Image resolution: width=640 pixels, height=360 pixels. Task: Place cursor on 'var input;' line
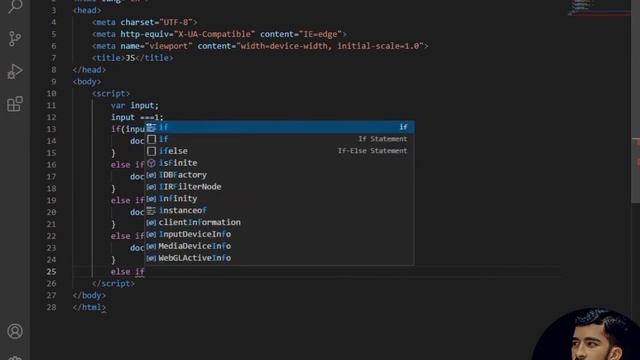(135, 105)
